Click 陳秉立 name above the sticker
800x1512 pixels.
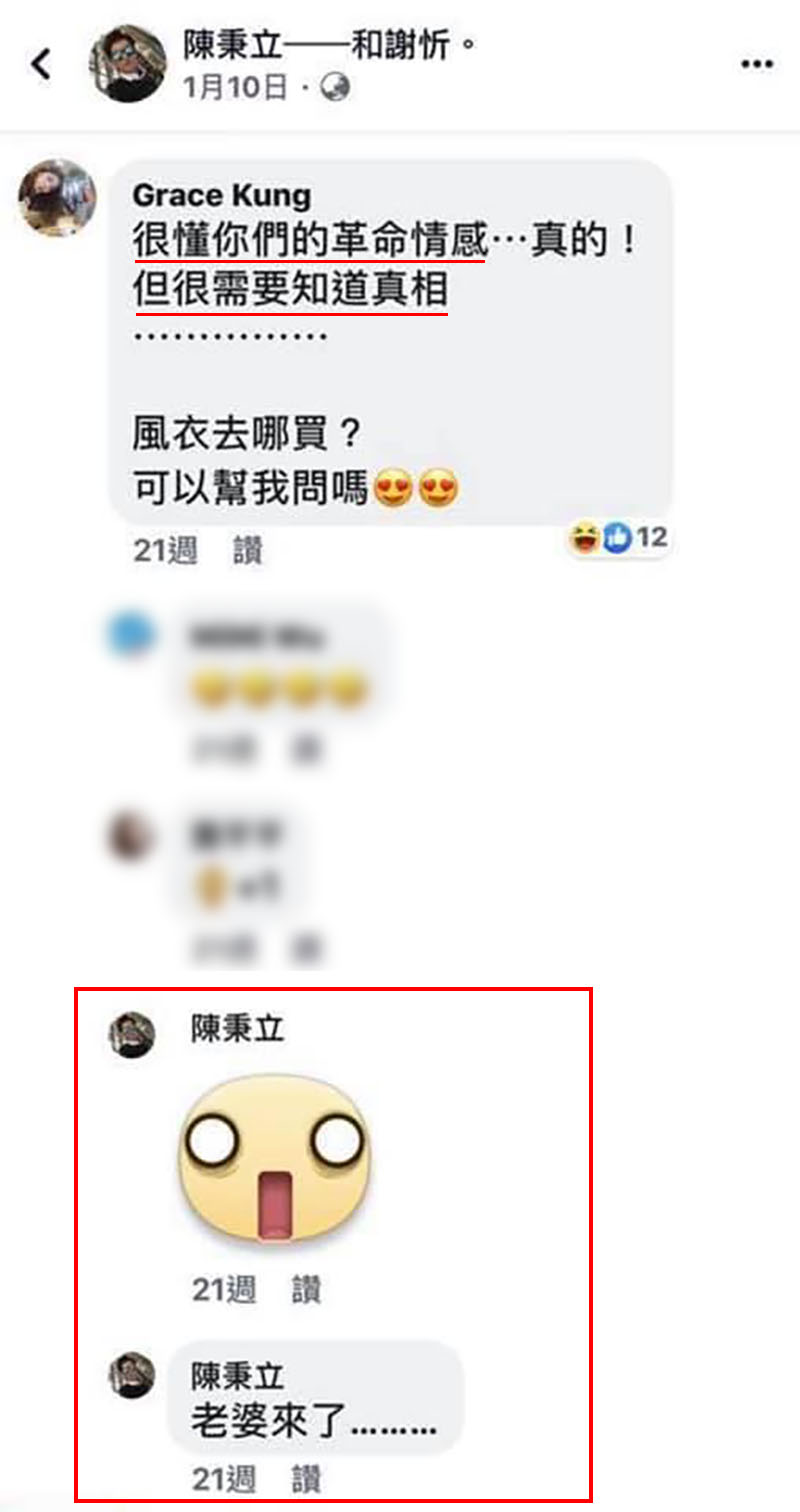pos(238,1030)
